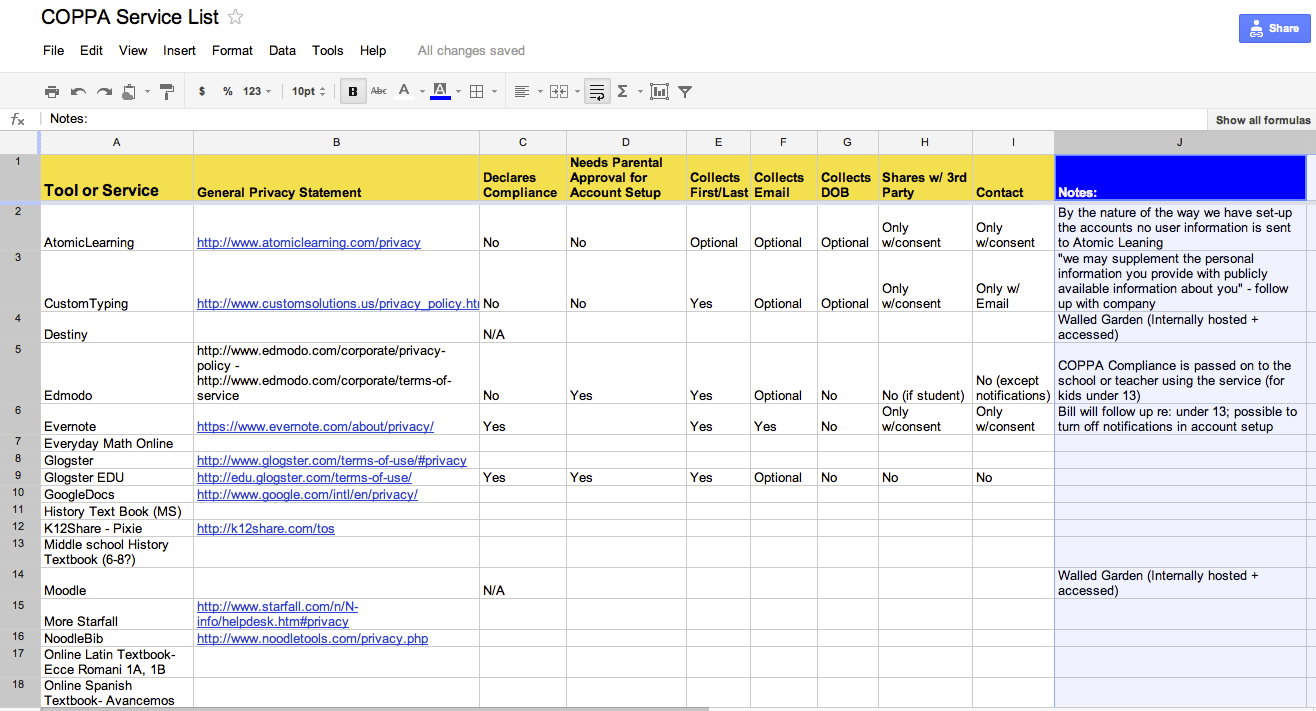Screen dimensions: 1316x711
Task: Apply currency dollar format
Action: (202, 91)
